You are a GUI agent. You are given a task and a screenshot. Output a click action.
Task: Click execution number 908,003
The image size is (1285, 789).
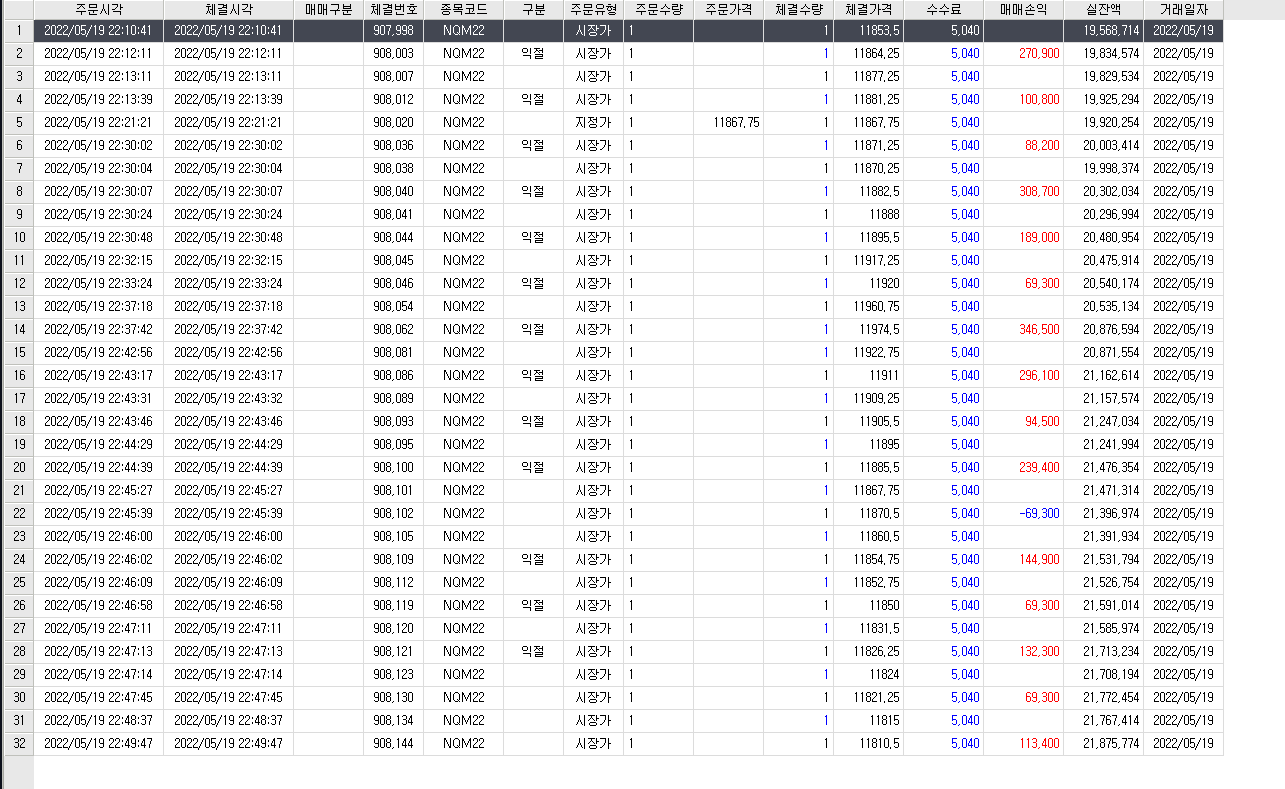(x=393, y=53)
